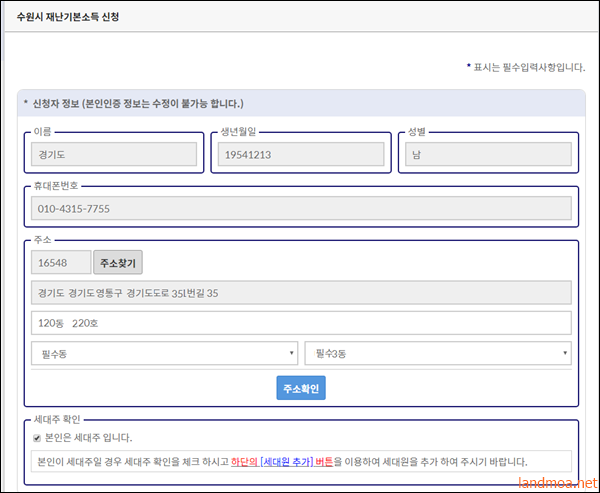
Task: Toggle the 본인은 세대주 입니다 checkbox
Action: coord(37,438)
